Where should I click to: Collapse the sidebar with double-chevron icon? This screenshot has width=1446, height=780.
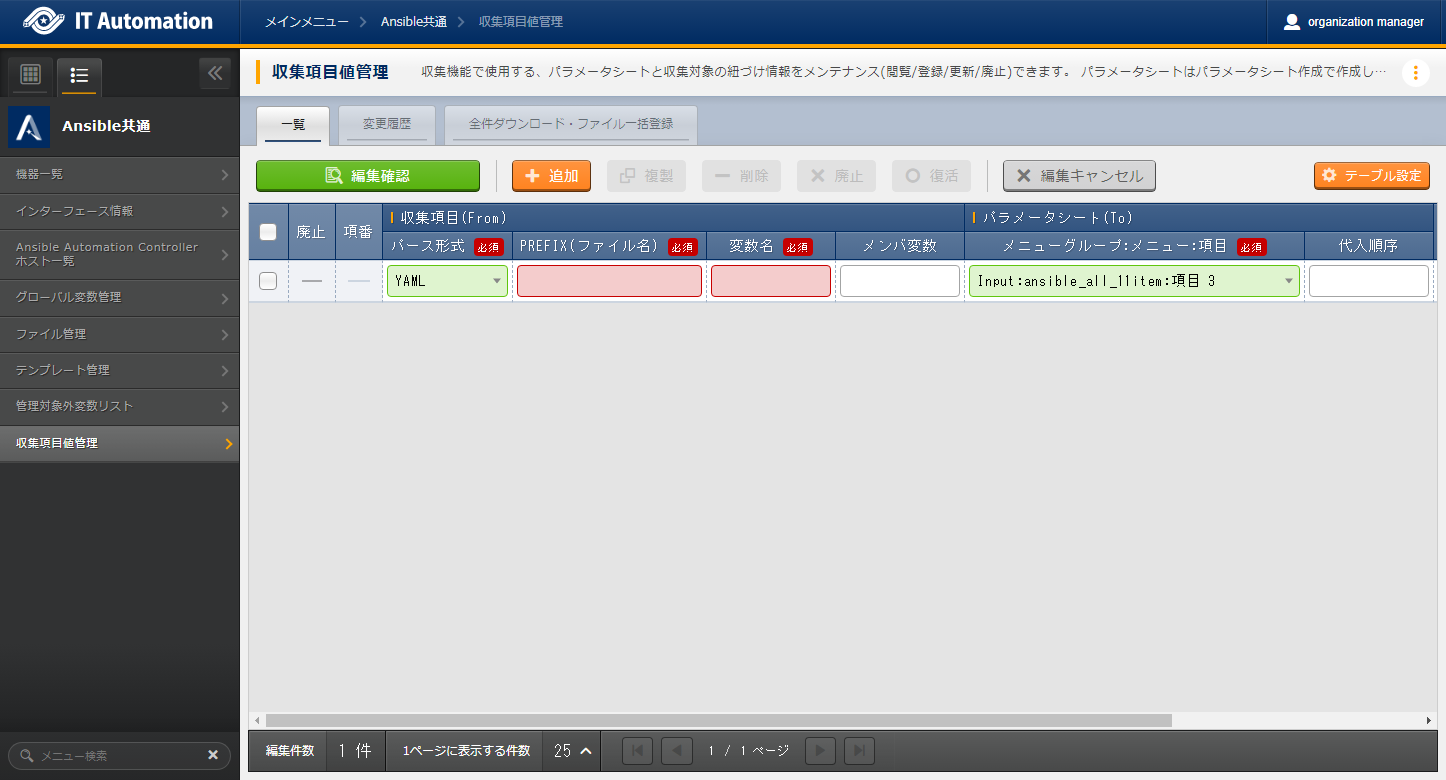tap(214, 74)
